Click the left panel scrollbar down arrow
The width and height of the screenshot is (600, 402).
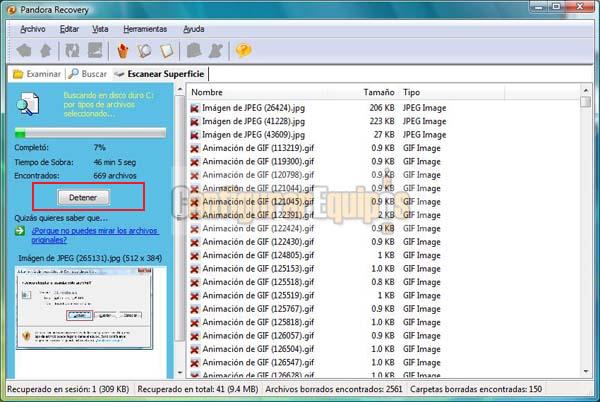[180, 372]
